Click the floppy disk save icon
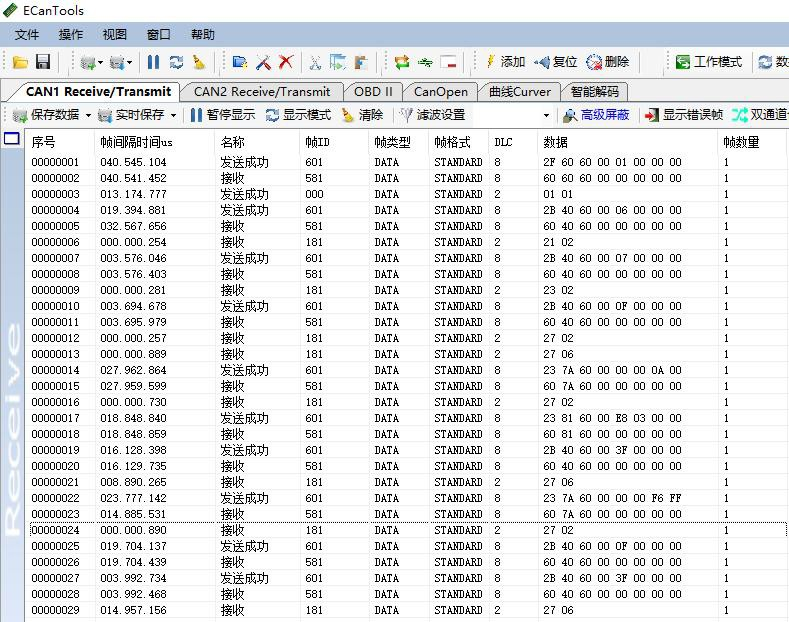Screen dimensions: 789x622 [43, 62]
